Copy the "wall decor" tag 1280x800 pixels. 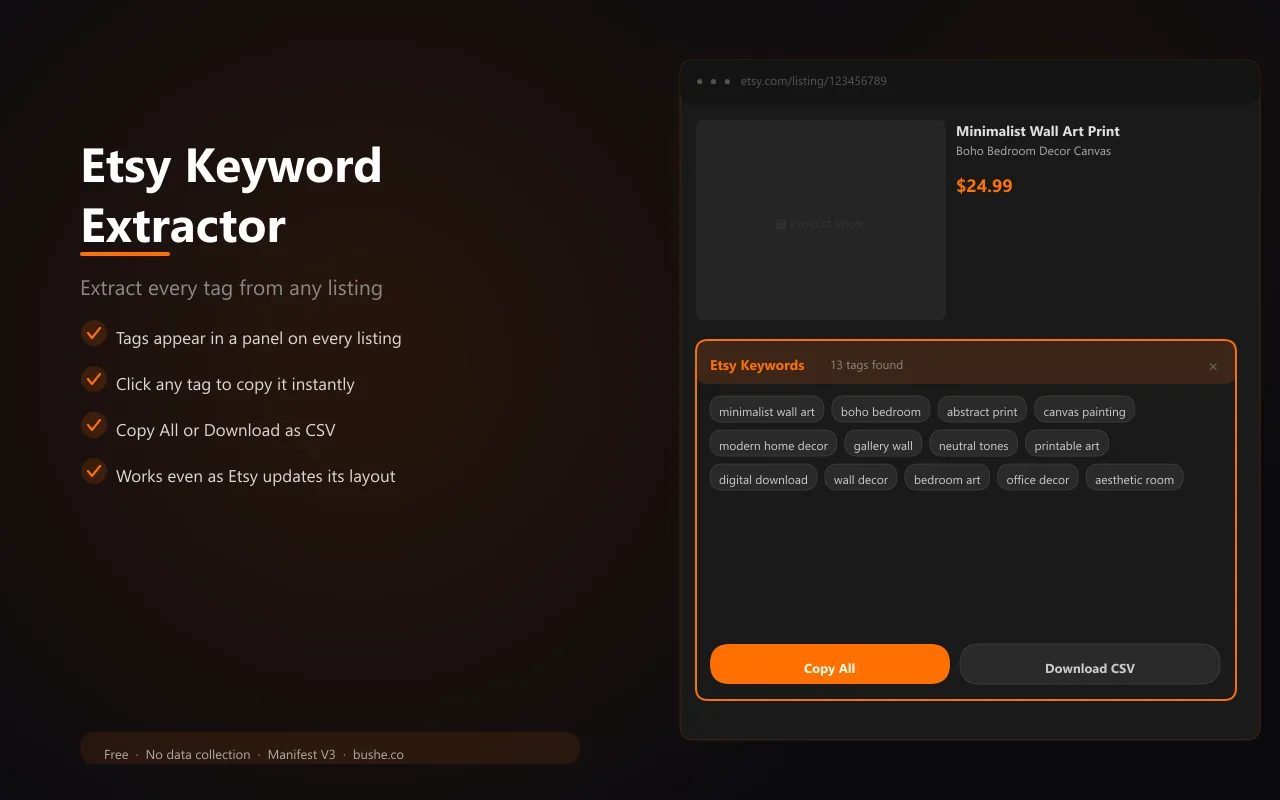[861, 478]
